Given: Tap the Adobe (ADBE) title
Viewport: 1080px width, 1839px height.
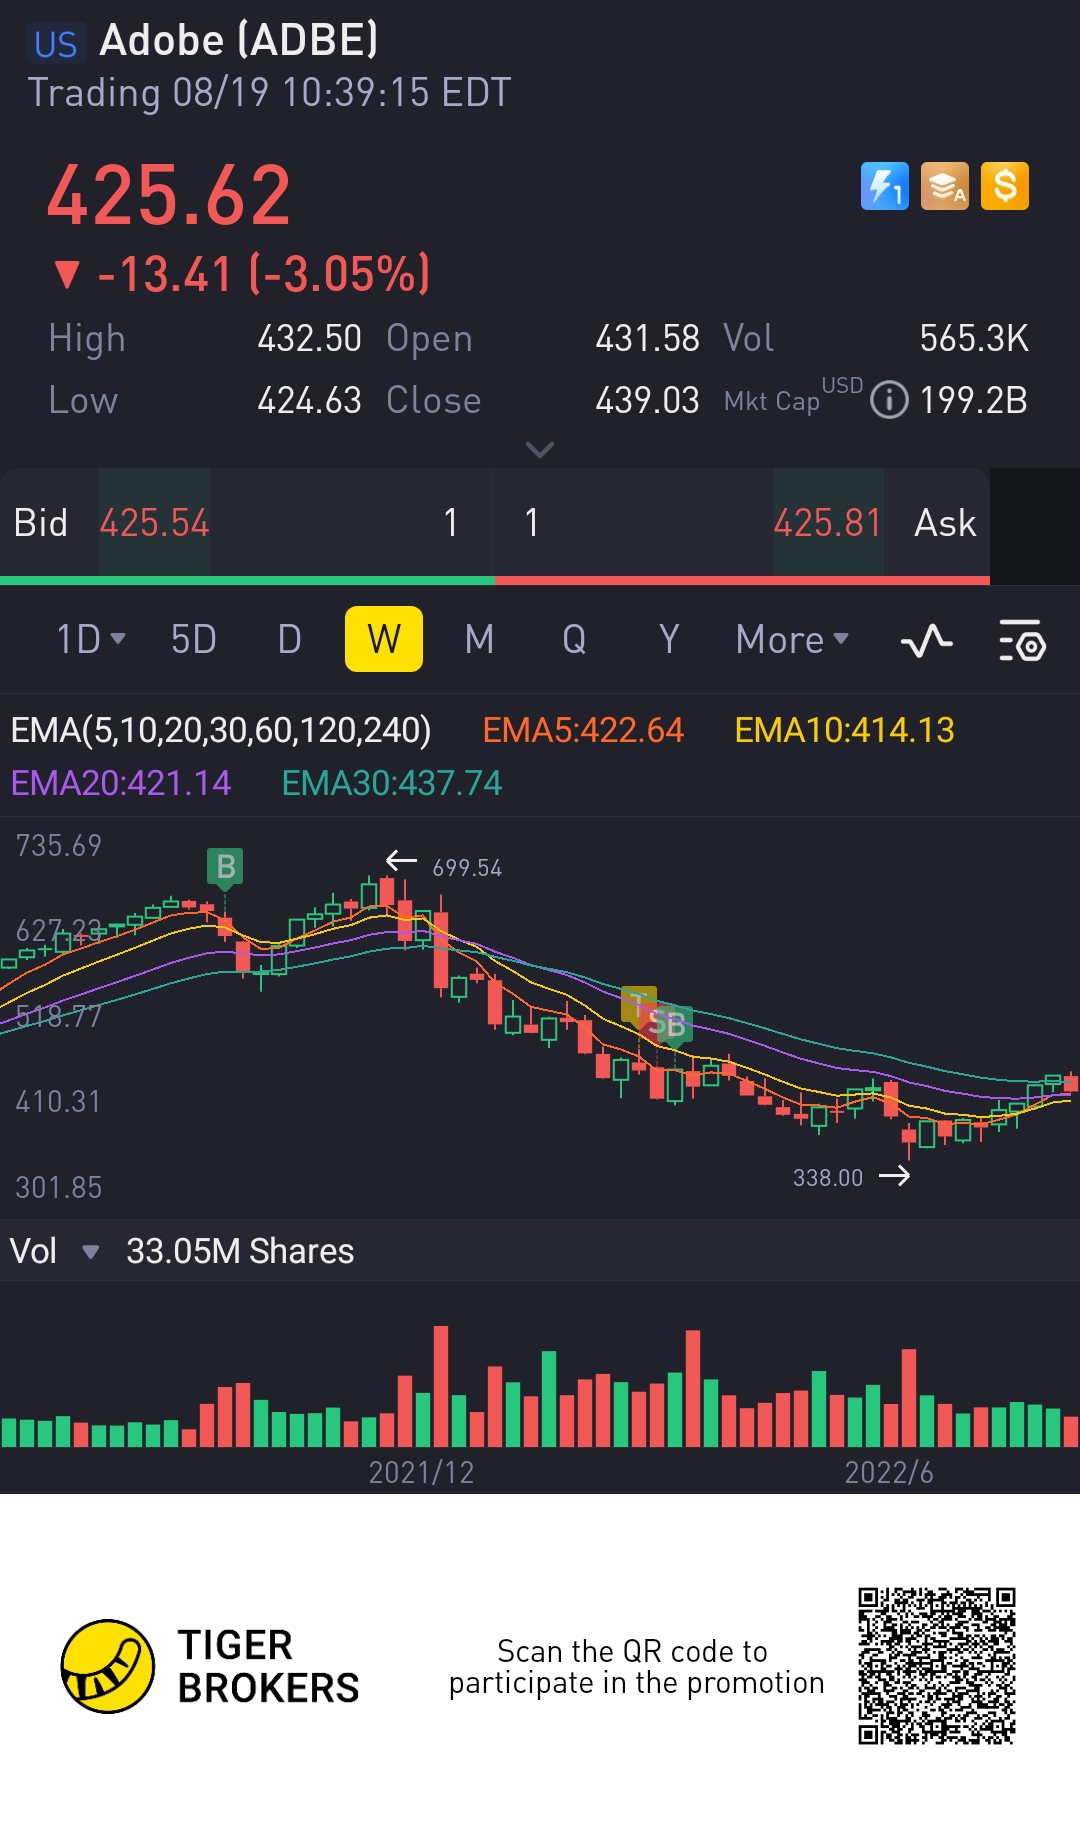Looking at the screenshot, I should click(x=239, y=40).
